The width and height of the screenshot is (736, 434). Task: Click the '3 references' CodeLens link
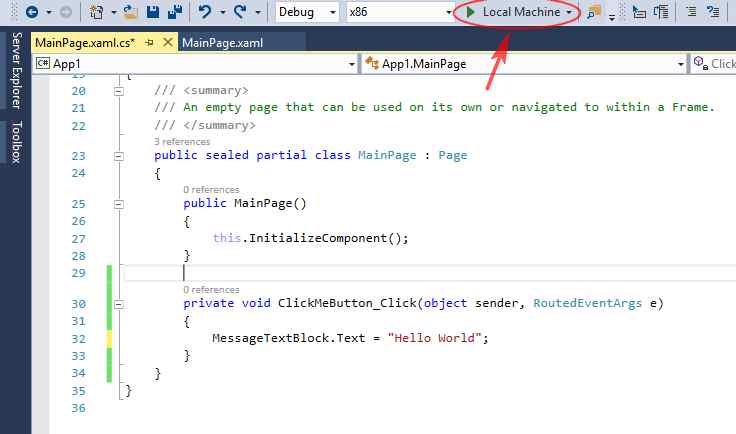pos(182,142)
